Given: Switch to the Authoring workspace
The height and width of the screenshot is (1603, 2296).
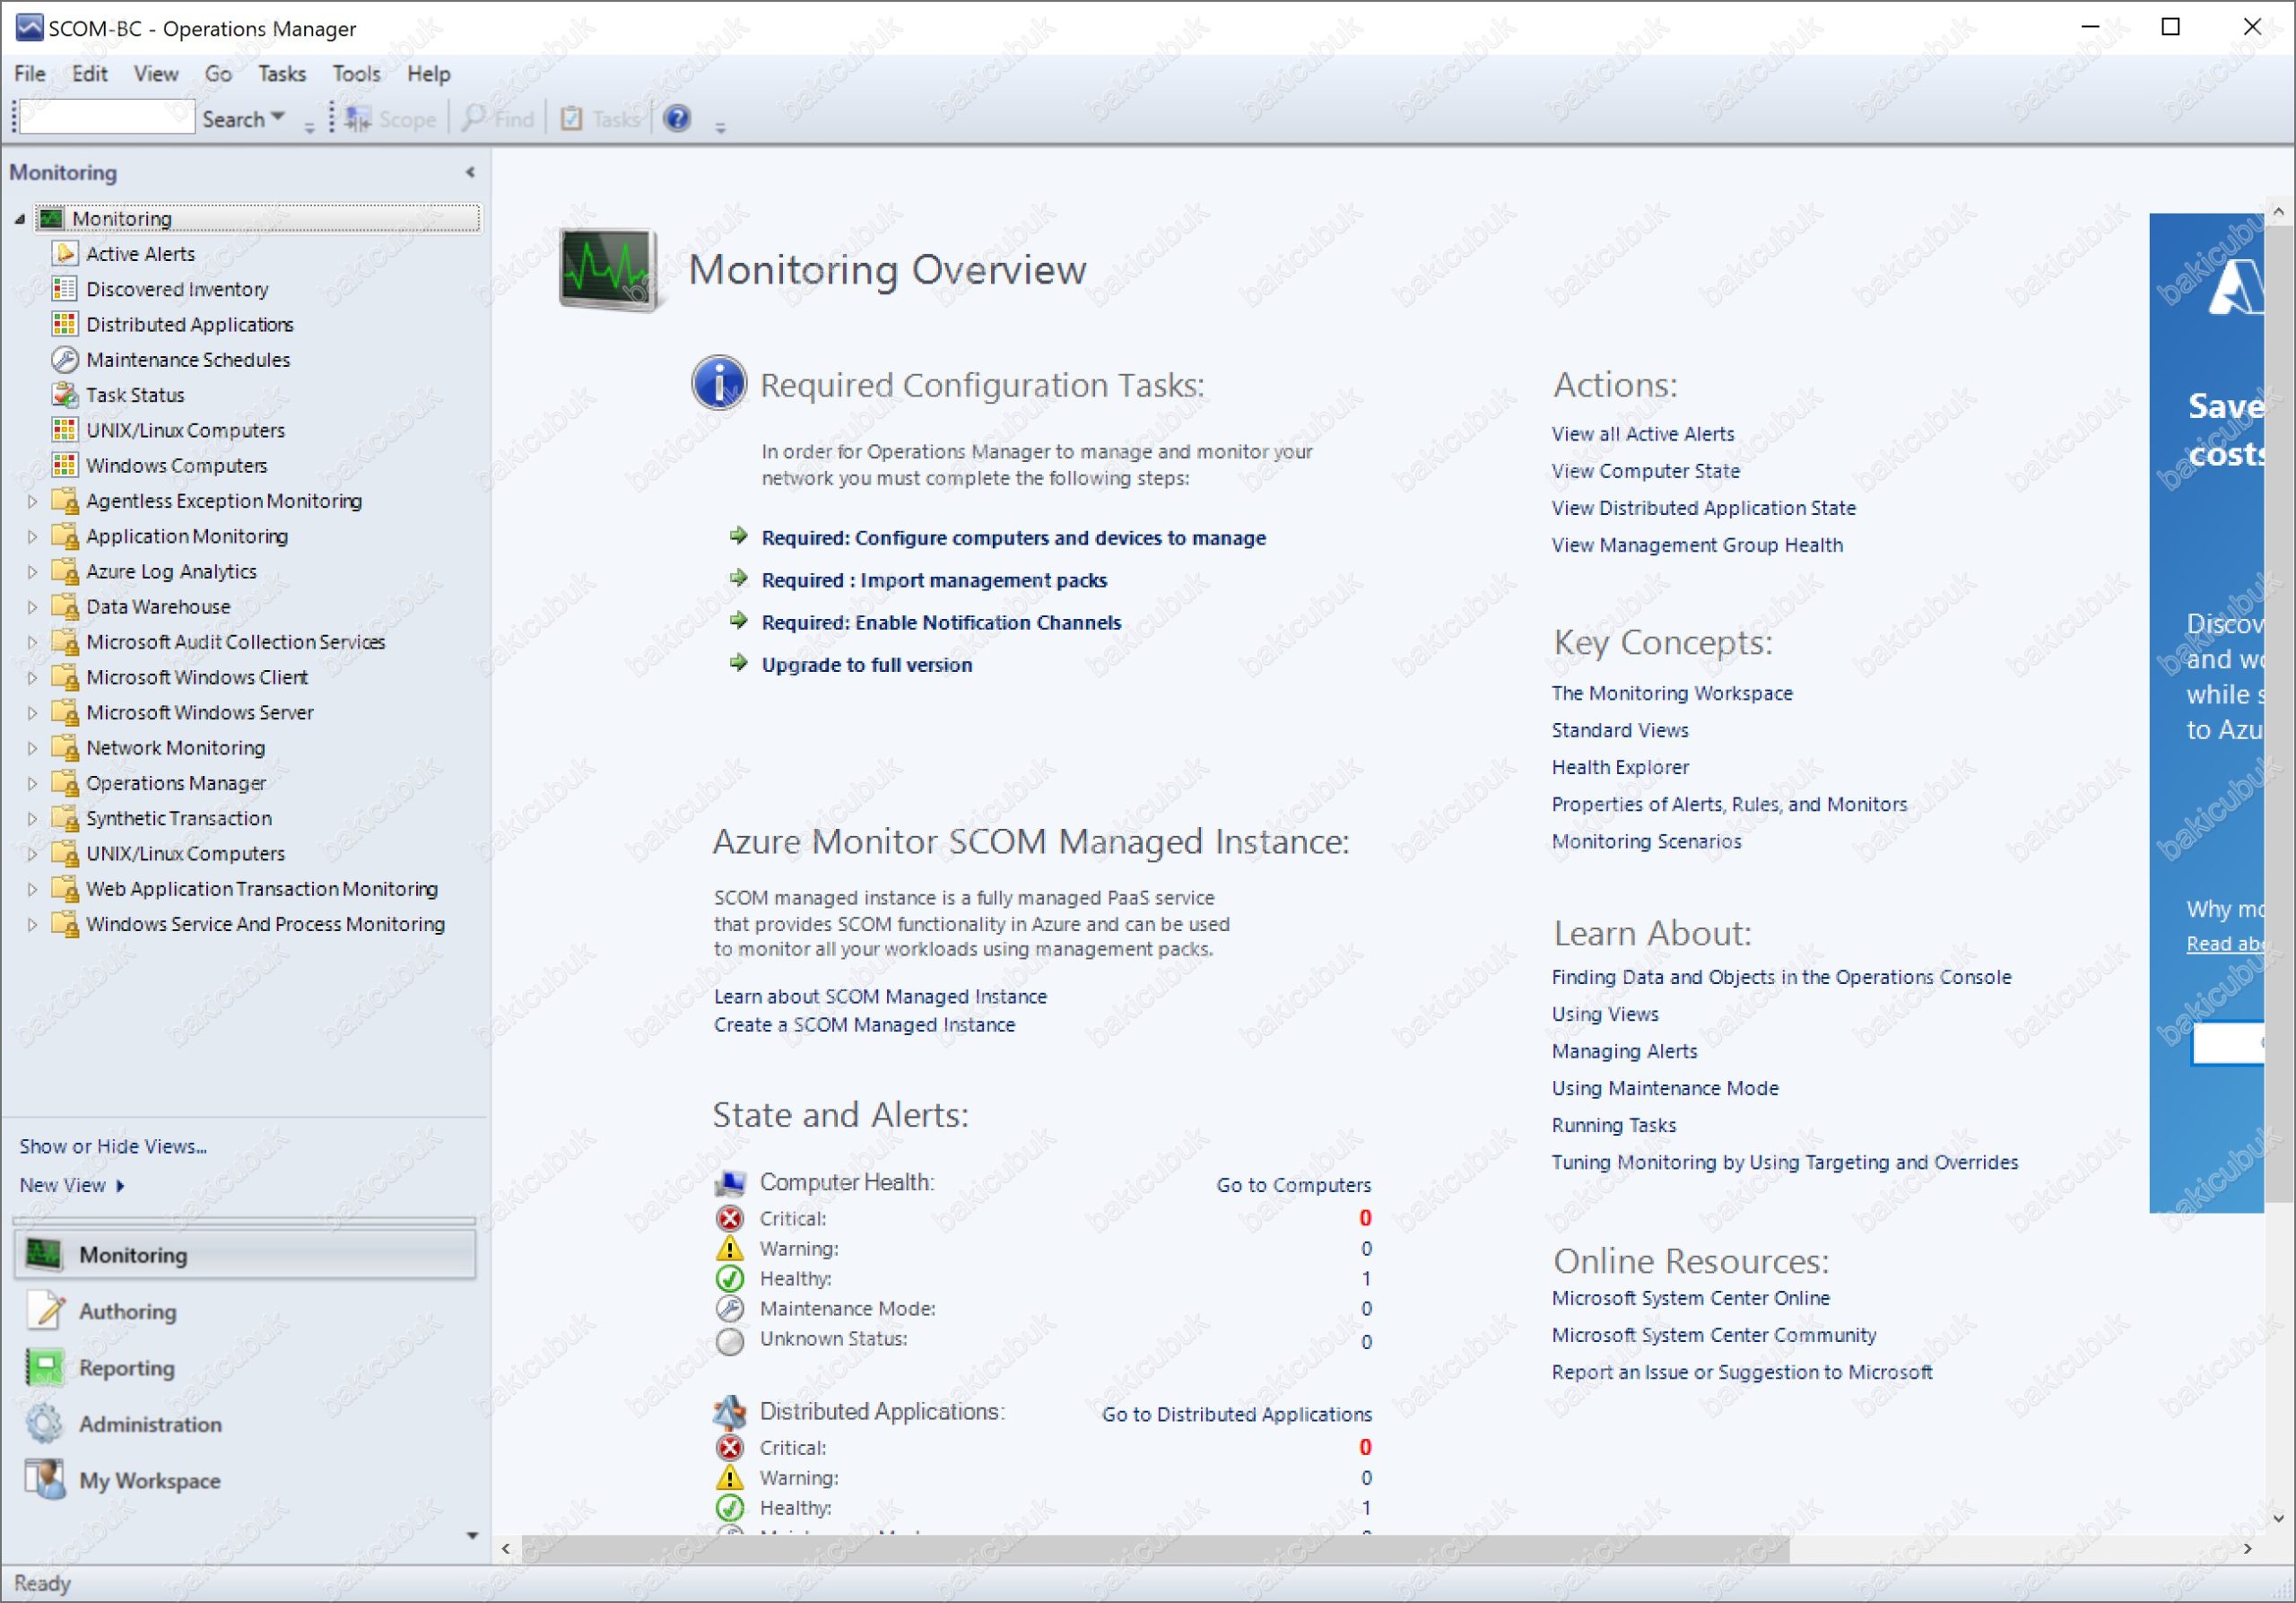Looking at the screenshot, I should pos(244,1311).
